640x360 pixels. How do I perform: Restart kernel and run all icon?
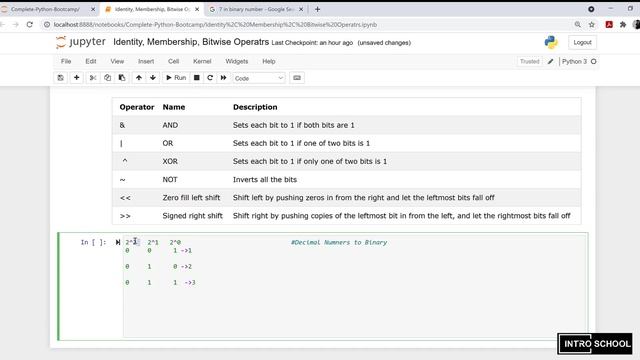(223, 78)
